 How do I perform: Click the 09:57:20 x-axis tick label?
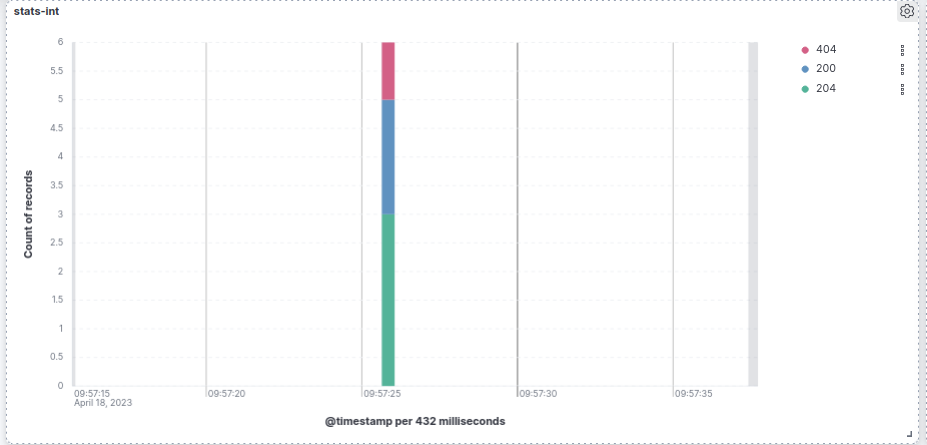226,394
